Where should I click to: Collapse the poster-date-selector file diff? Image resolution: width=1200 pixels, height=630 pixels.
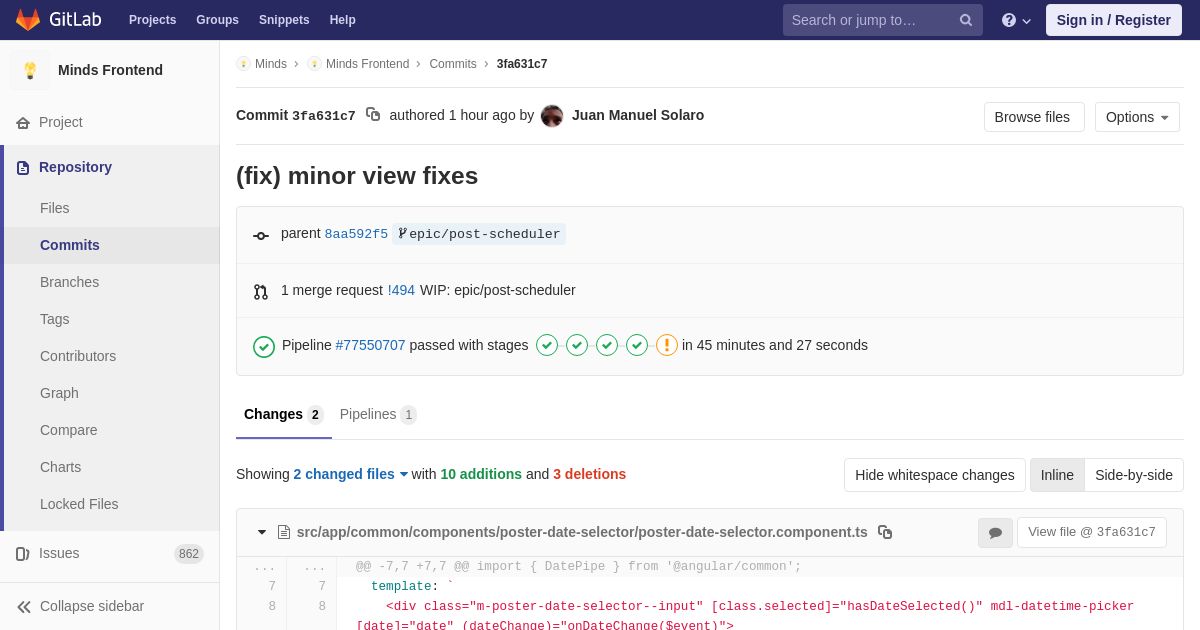pos(262,532)
